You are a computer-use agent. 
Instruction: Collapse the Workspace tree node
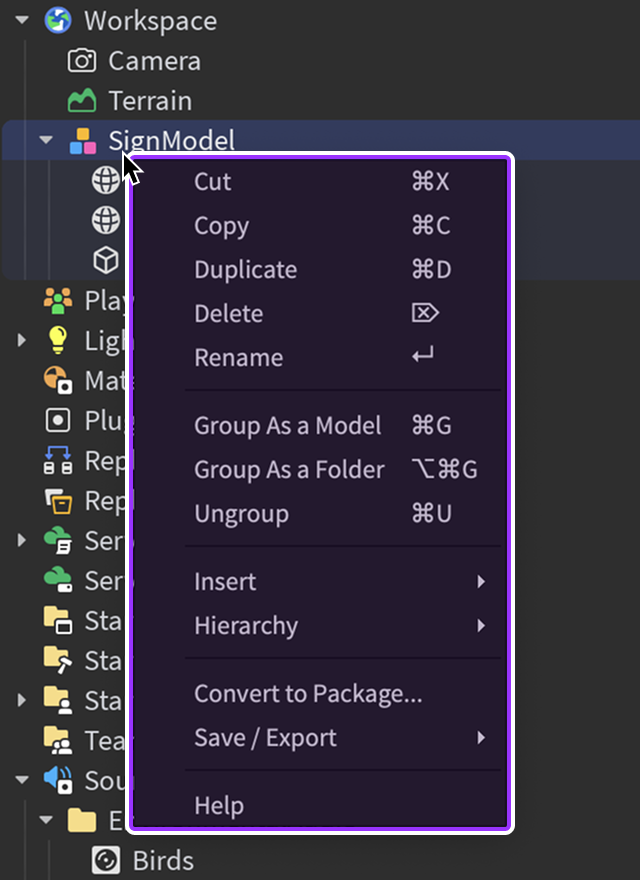pos(22,21)
